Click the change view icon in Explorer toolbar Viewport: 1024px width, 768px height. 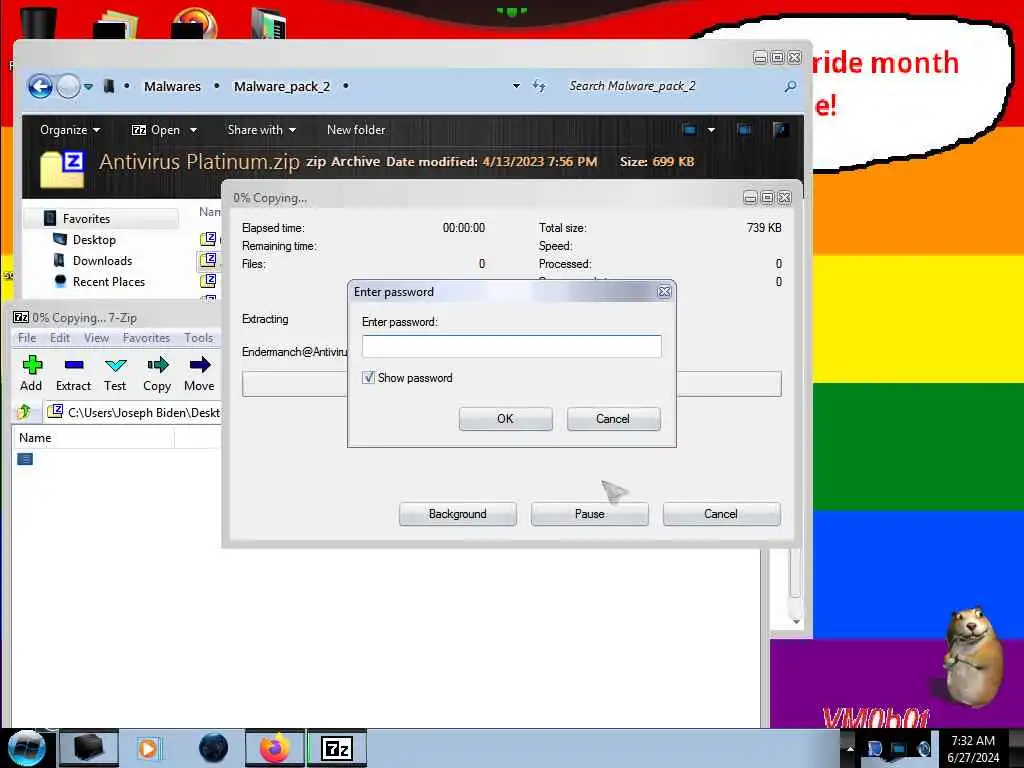(689, 129)
